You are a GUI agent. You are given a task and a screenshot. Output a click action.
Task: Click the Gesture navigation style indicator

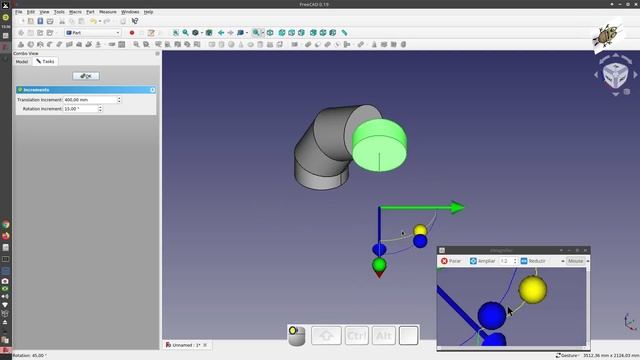[567, 356]
